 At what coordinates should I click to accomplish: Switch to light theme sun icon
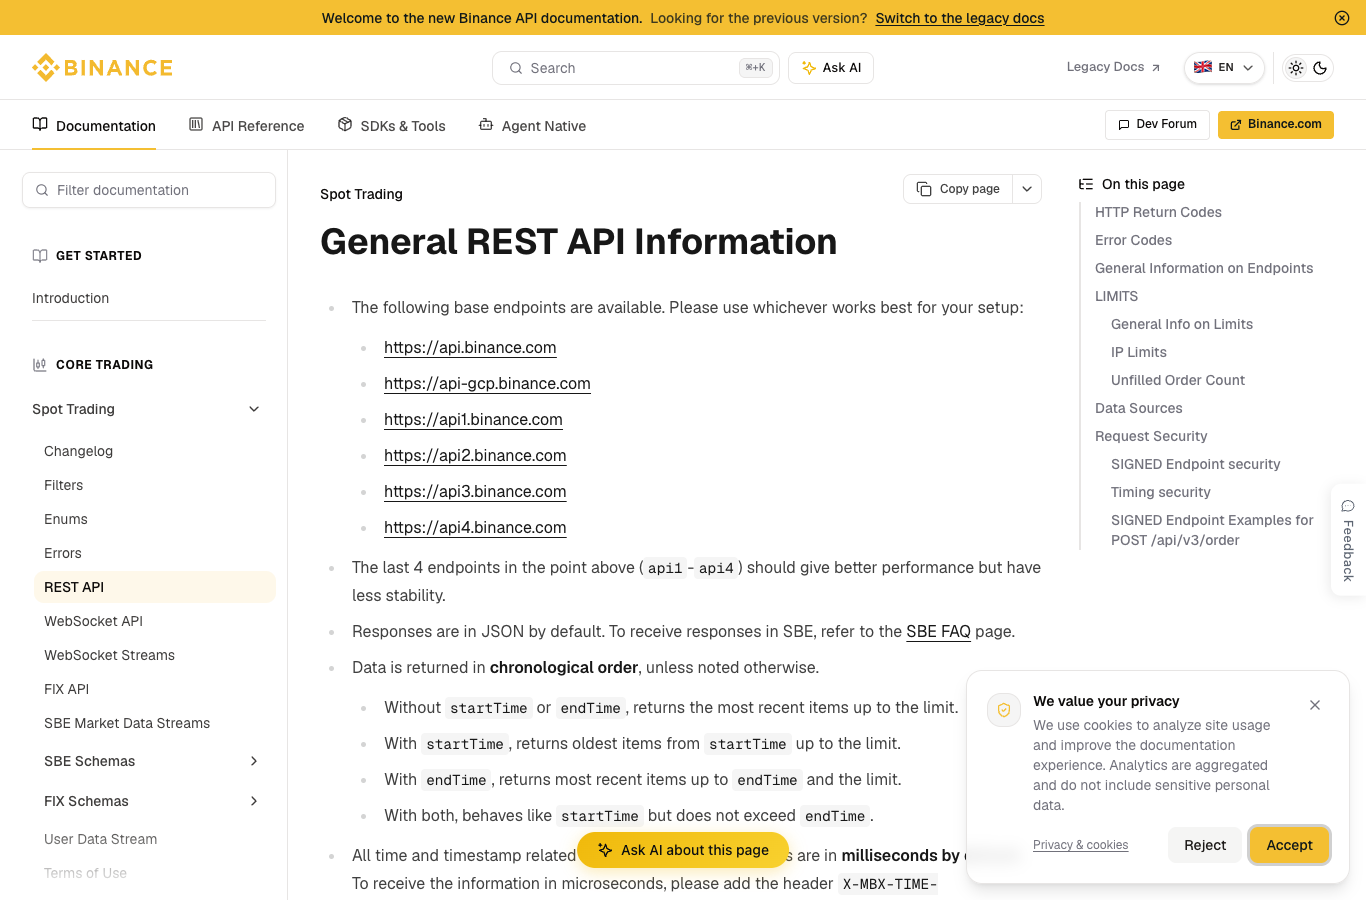click(x=1296, y=68)
